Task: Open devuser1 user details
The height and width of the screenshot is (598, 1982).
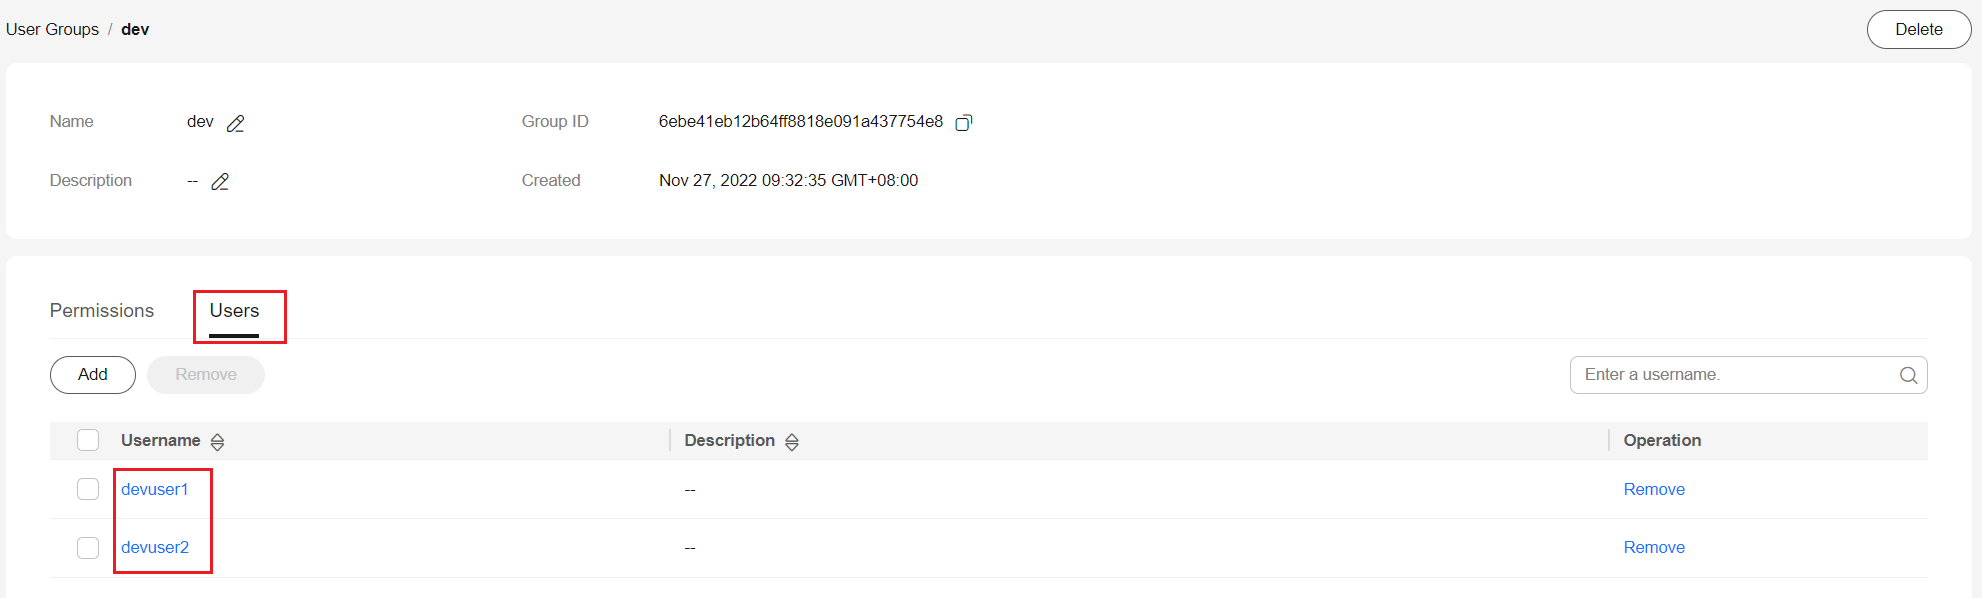Action: pos(155,489)
